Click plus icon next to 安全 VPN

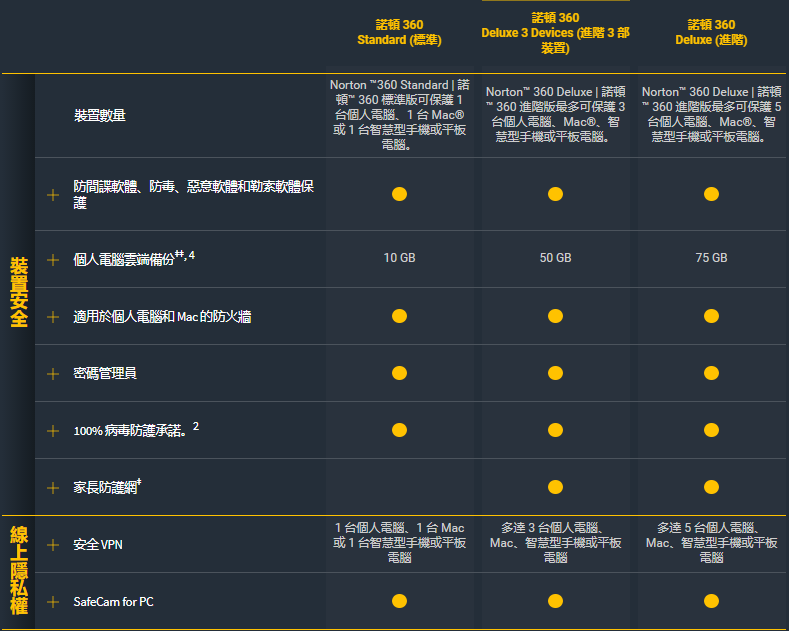point(53,545)
